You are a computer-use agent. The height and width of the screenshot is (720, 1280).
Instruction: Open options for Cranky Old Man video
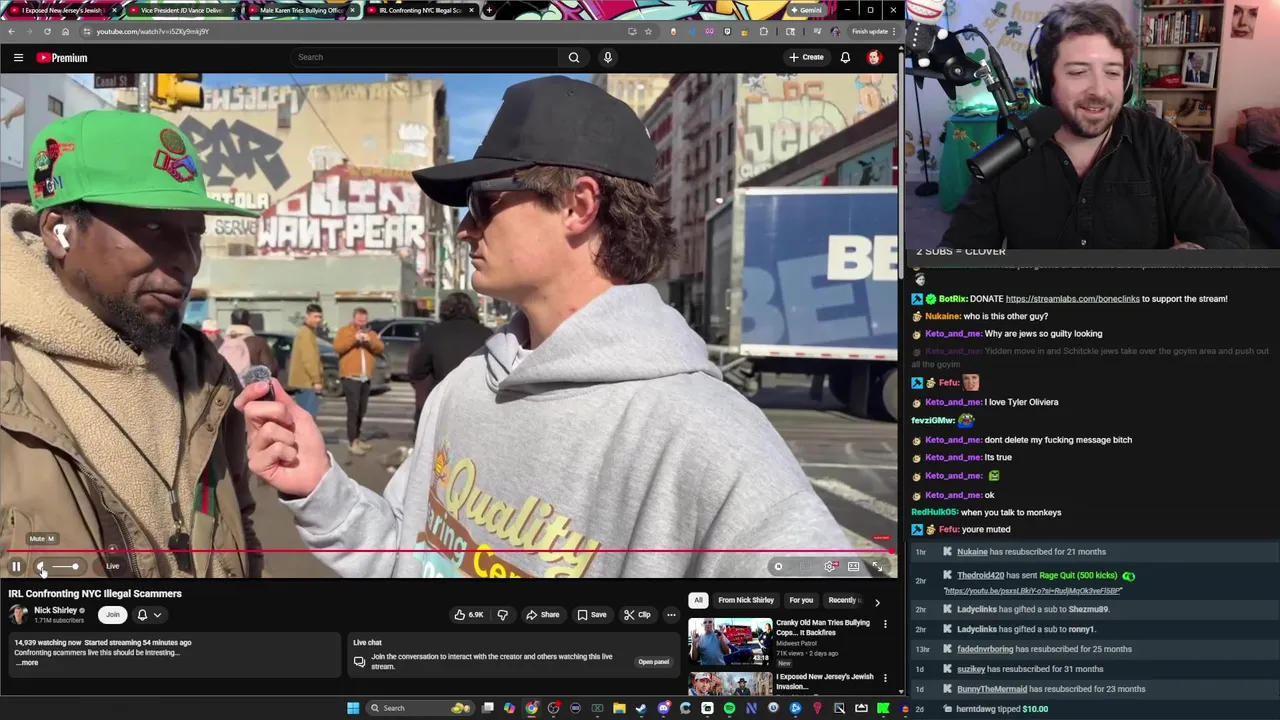885,624
